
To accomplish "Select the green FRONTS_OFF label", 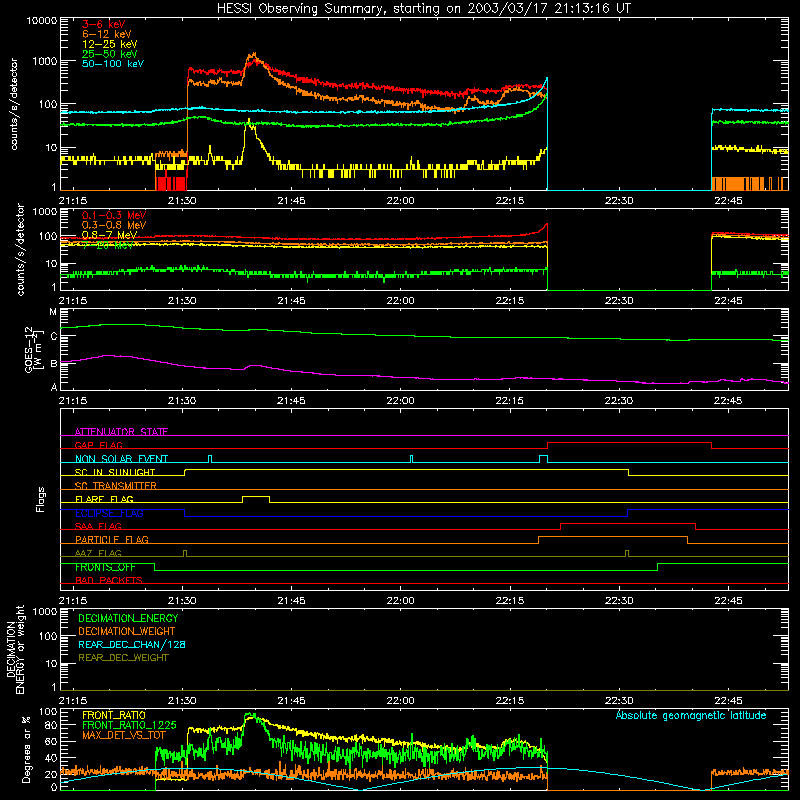I will pyautogui.click(x=105, y=567).
